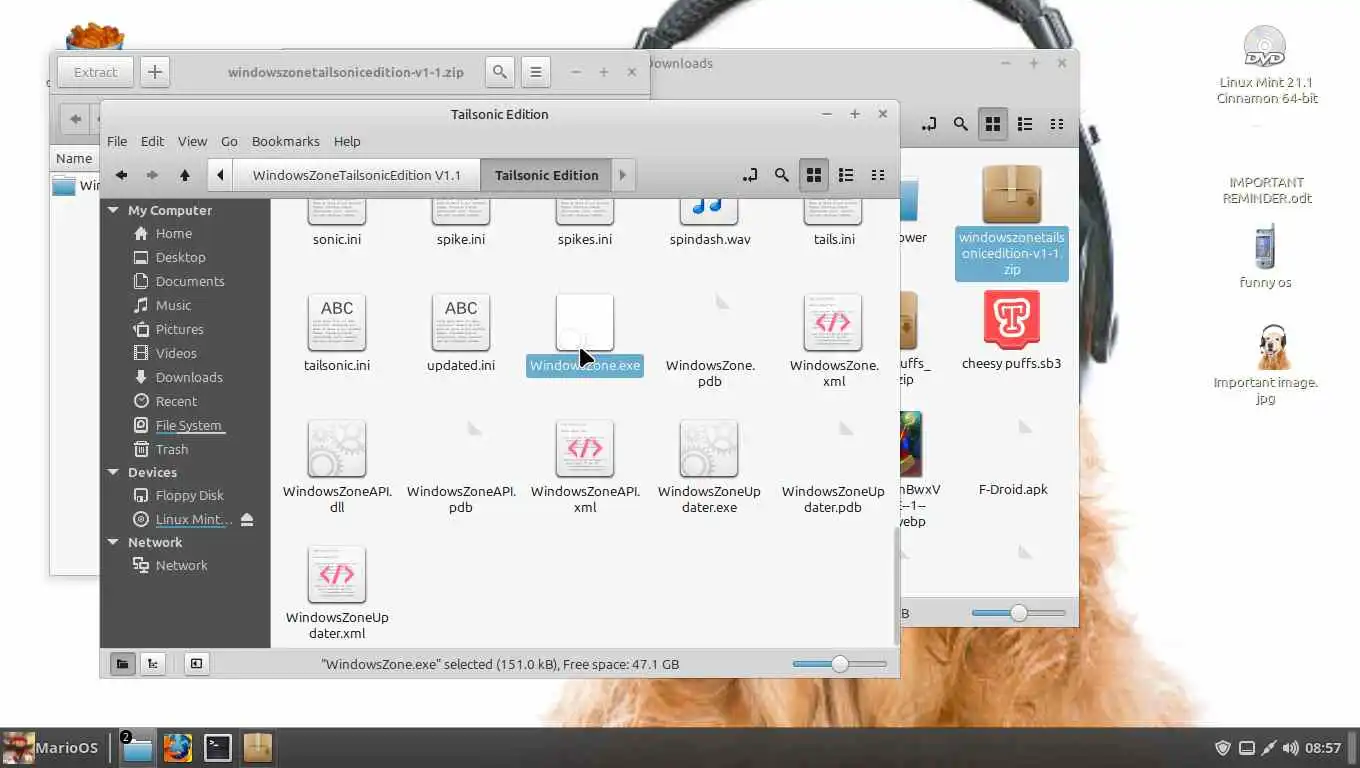Switch Tailsonic Edition to list view
Screen dimensions: 1360x768
pyautogui.click(x=846, y=175)
